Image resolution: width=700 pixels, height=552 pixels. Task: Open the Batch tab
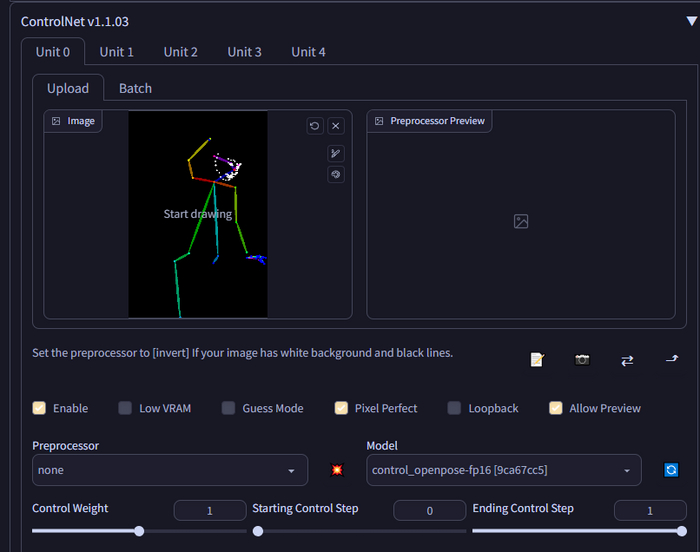pos(135,88)
